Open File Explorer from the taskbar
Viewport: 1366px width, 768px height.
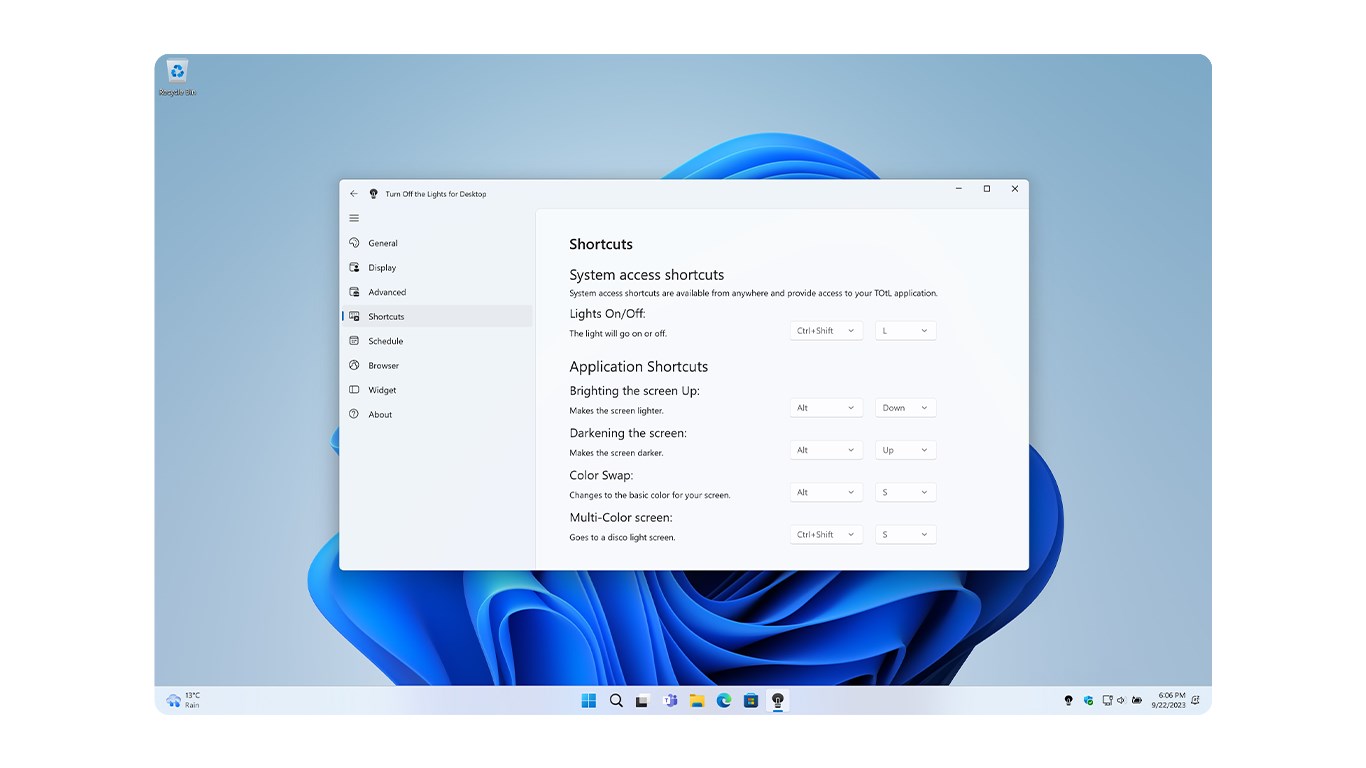pos(697,700)
